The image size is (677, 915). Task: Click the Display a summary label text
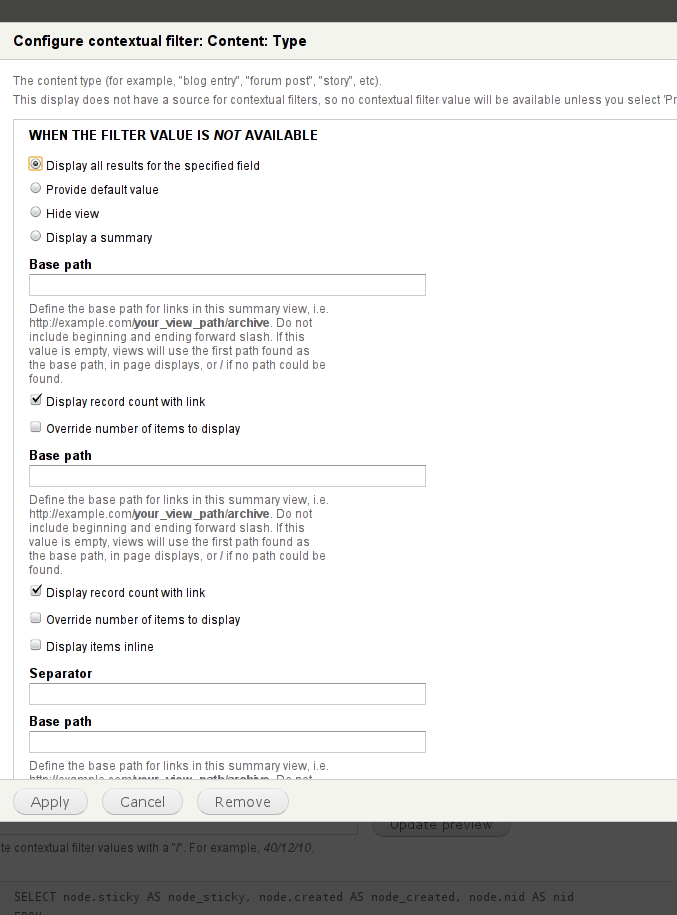click(99, 238)
